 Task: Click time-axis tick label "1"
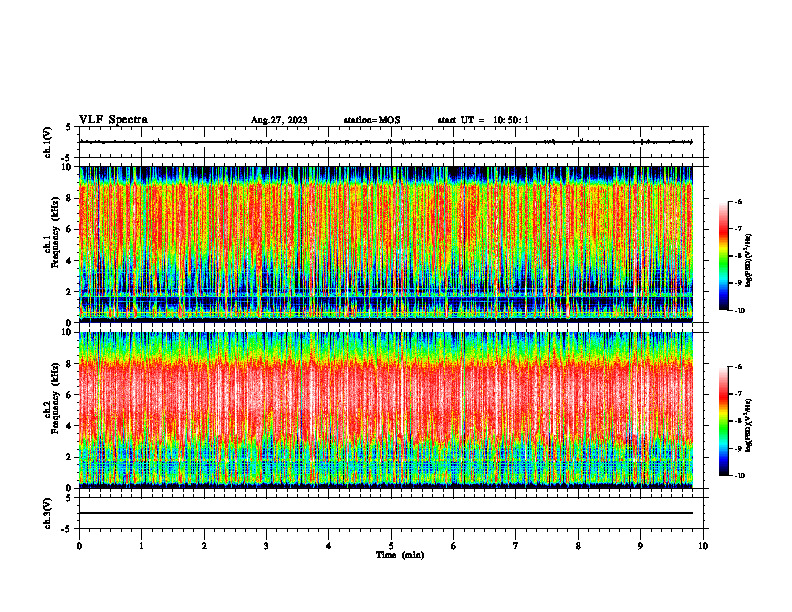click(x=141, y=546)
